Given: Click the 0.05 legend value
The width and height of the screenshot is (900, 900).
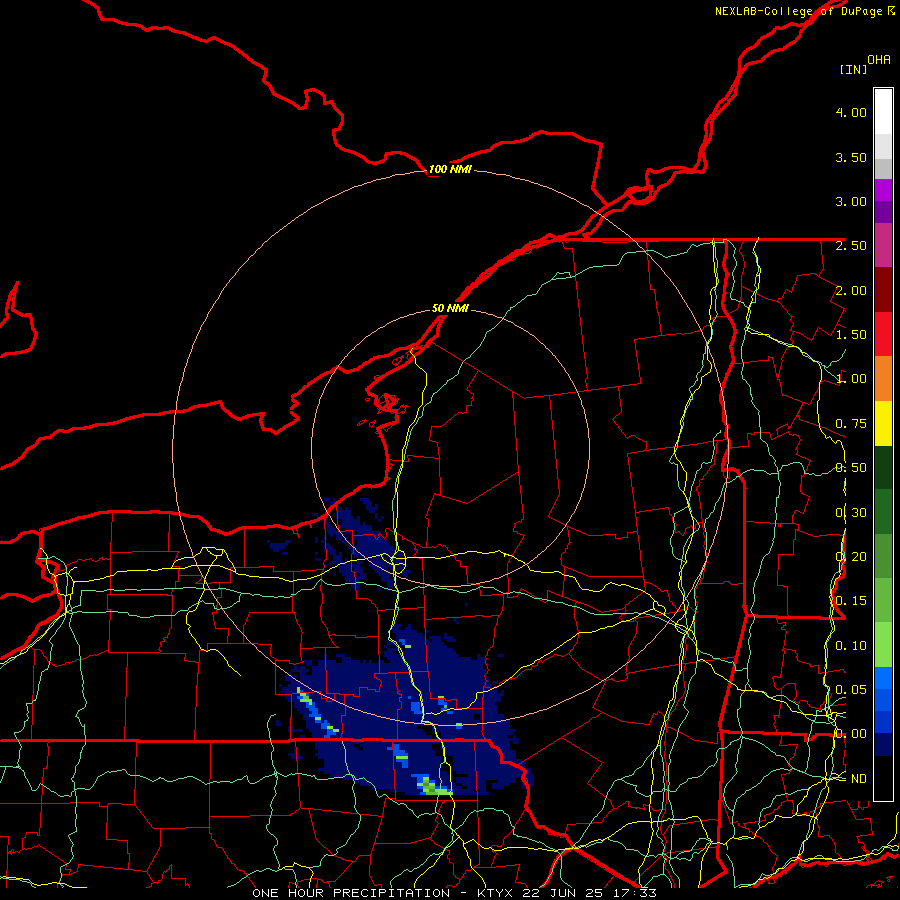Looking at the screenshot, I should (851, 690).
